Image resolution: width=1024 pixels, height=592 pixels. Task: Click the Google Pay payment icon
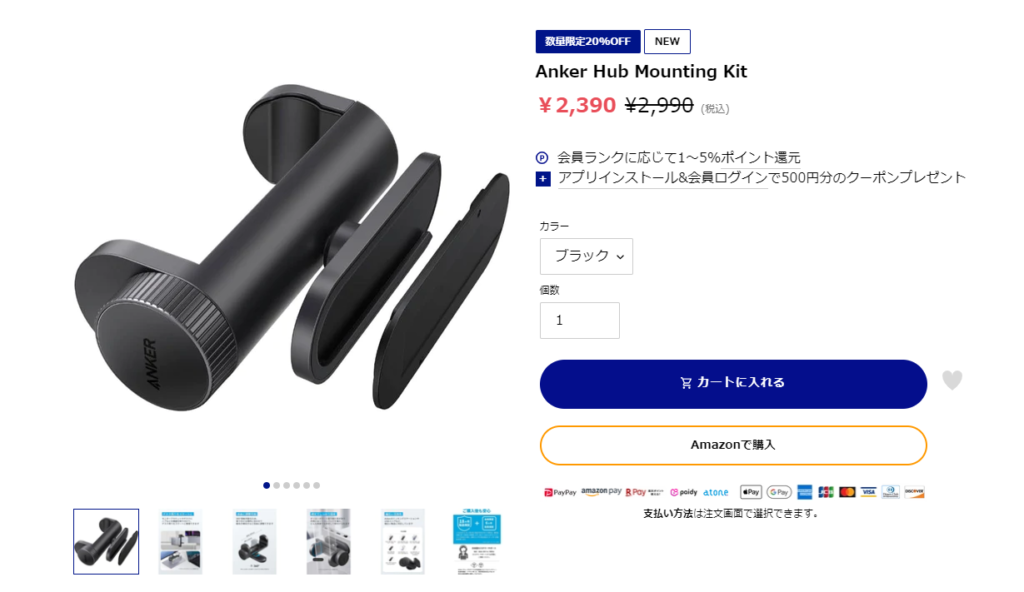coord(779,492)
